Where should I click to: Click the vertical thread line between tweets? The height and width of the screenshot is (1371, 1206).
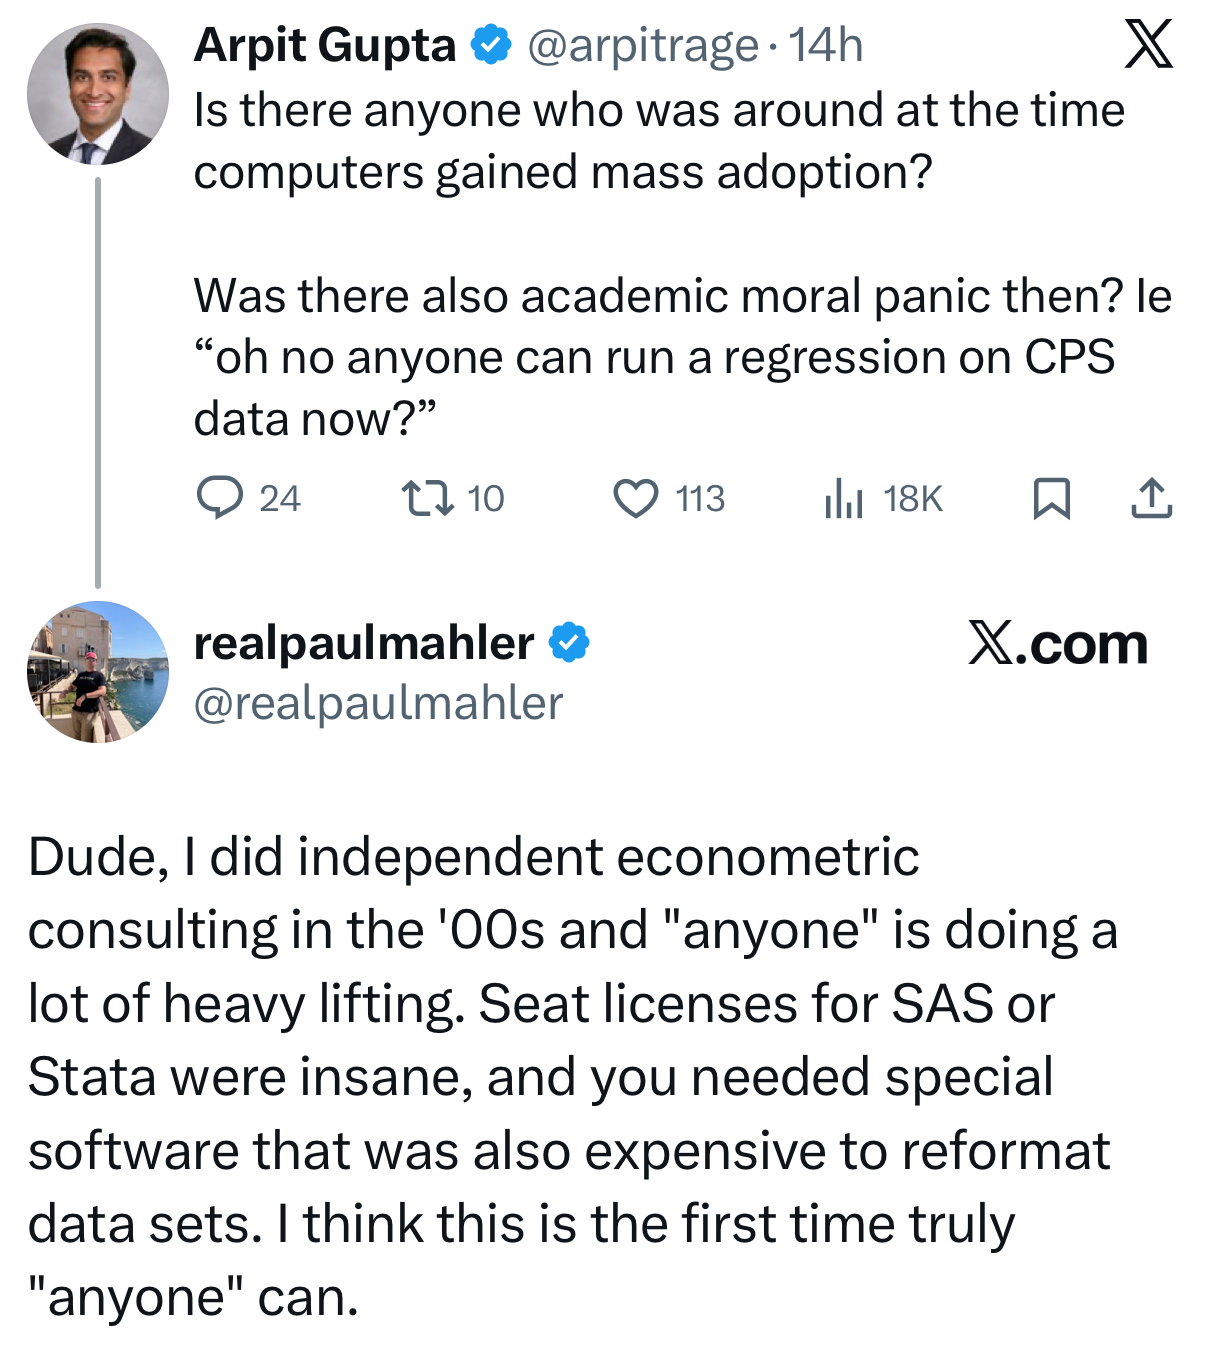98,382
